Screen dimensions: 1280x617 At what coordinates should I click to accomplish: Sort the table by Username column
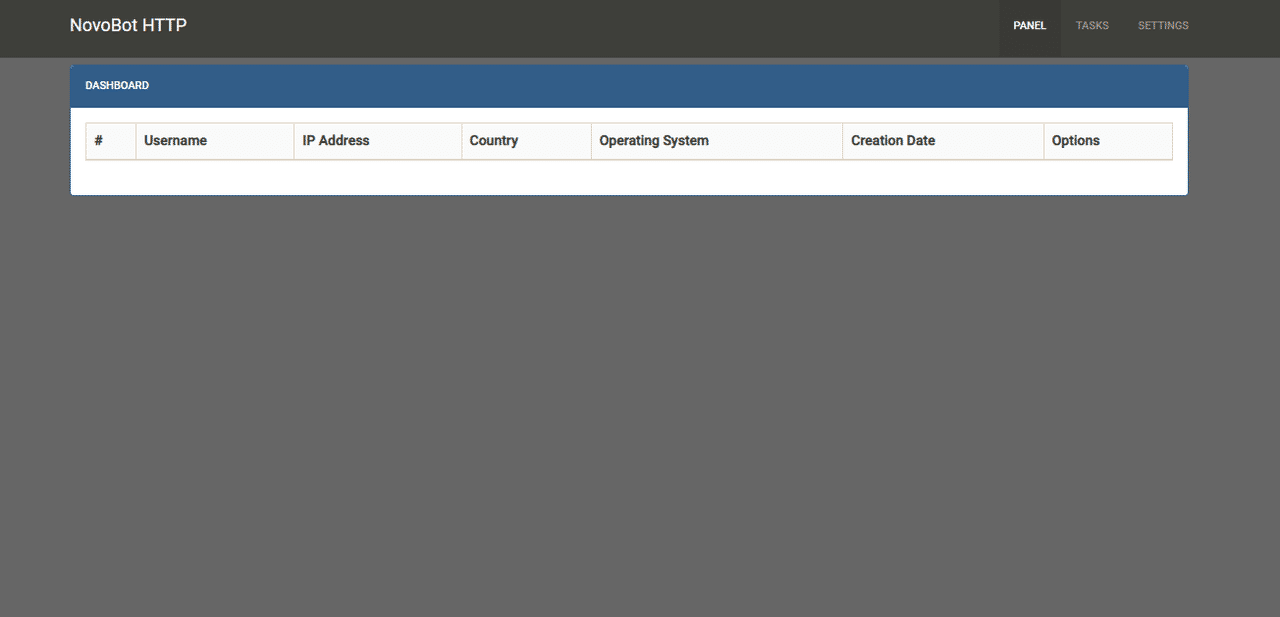click(175, 140)
